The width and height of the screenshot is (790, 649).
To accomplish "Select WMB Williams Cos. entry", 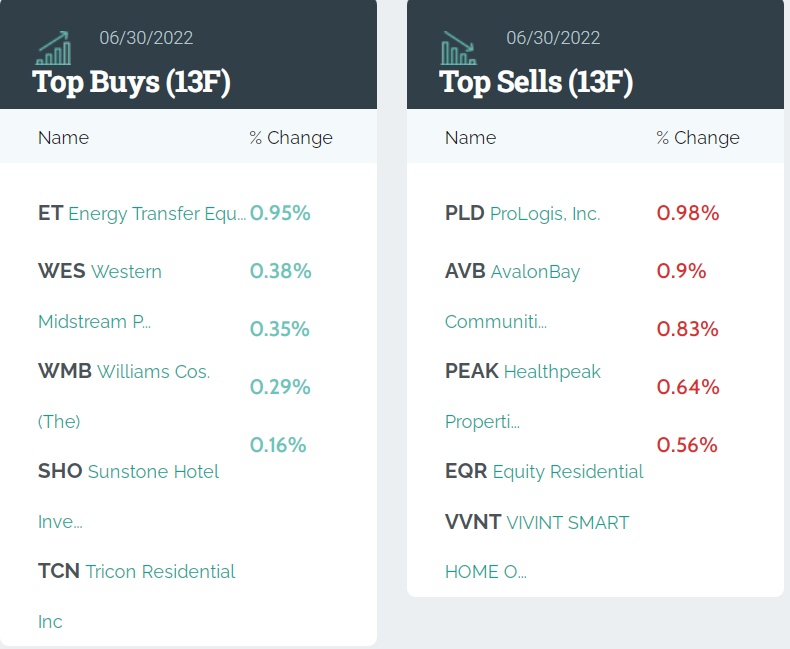I will [x=124, y=372].
